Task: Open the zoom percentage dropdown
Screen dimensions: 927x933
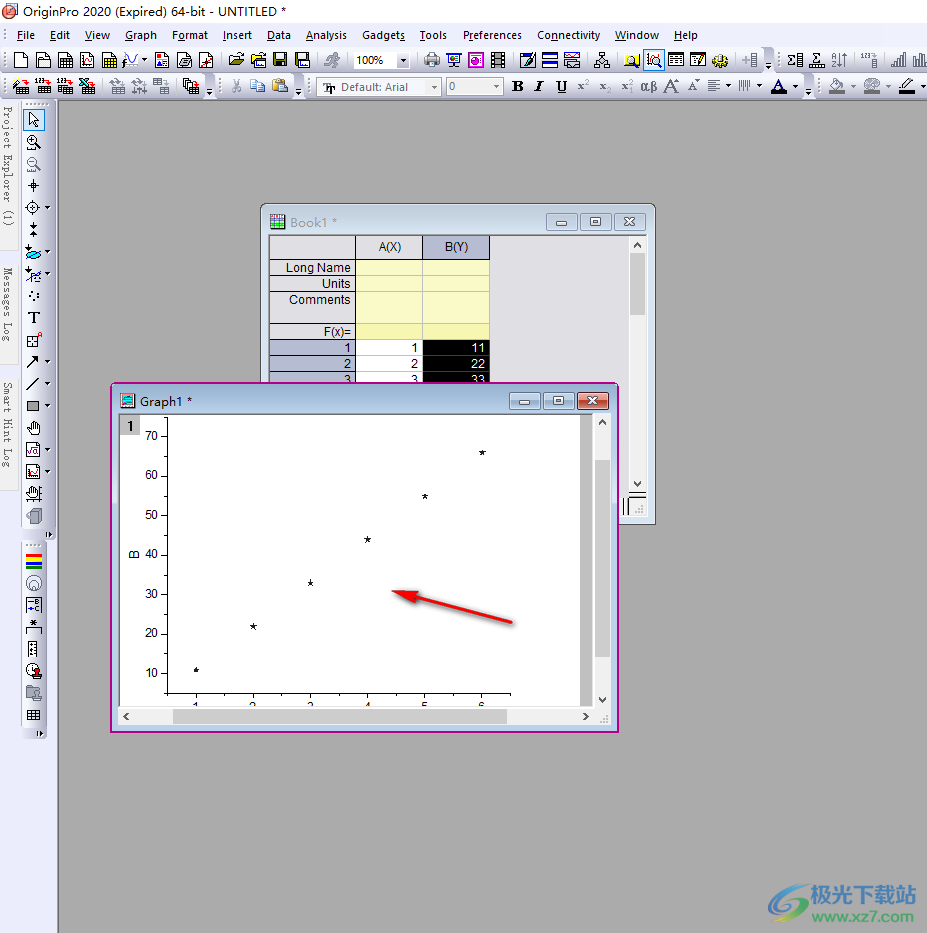Action: pyautogui.click(x=403, y=61)
